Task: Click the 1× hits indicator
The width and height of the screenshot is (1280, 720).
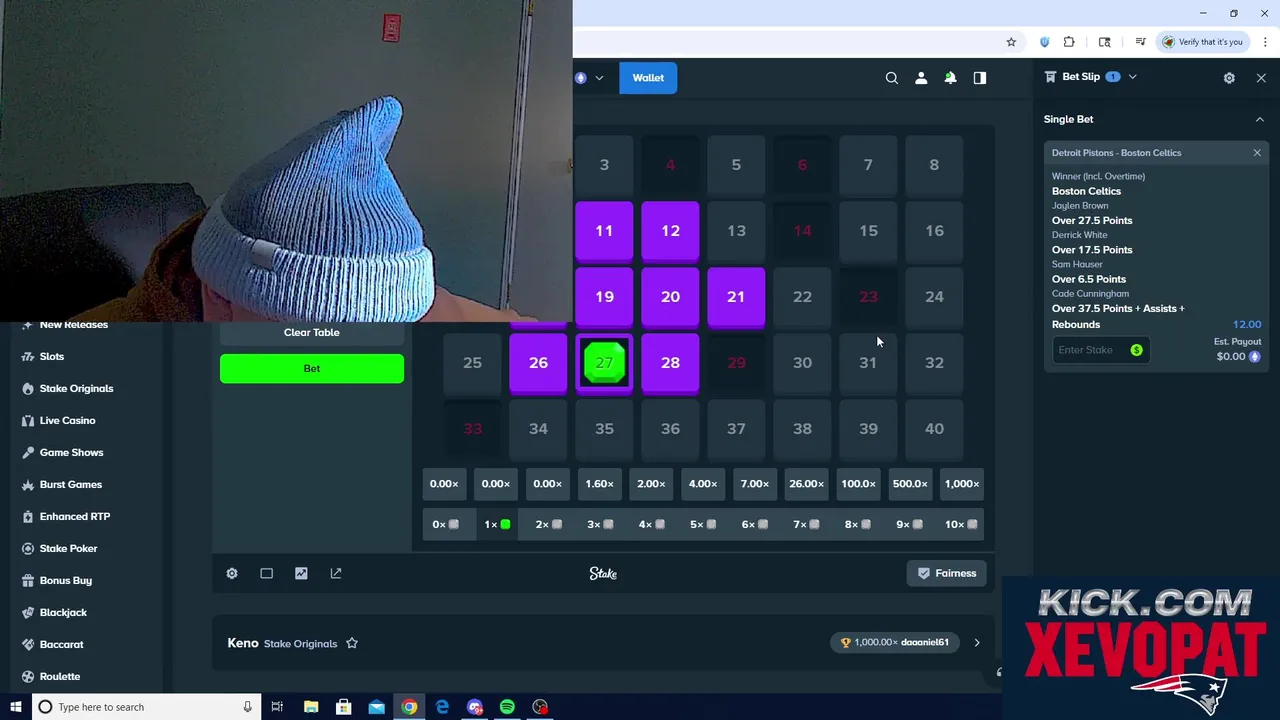Action: tap(498, 524)
